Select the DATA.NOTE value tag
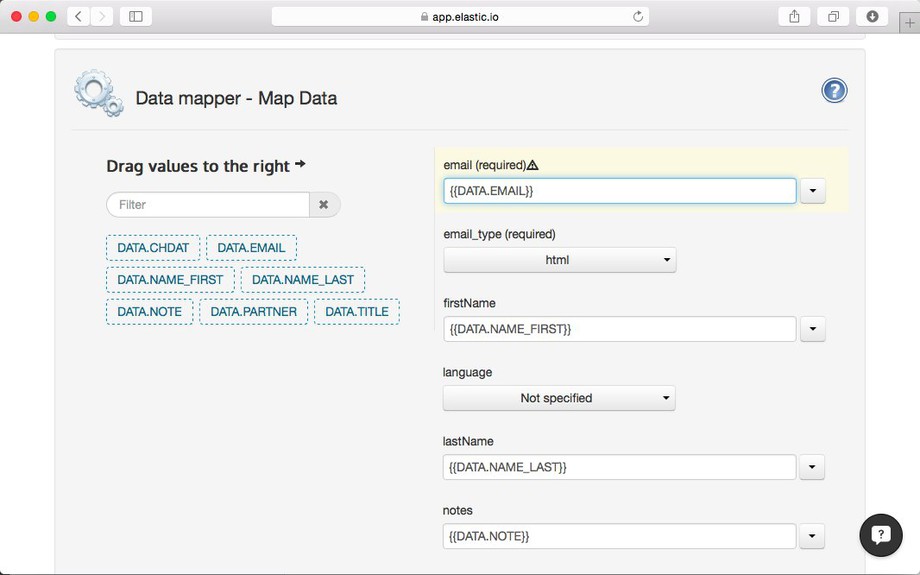 coord(150,312)
